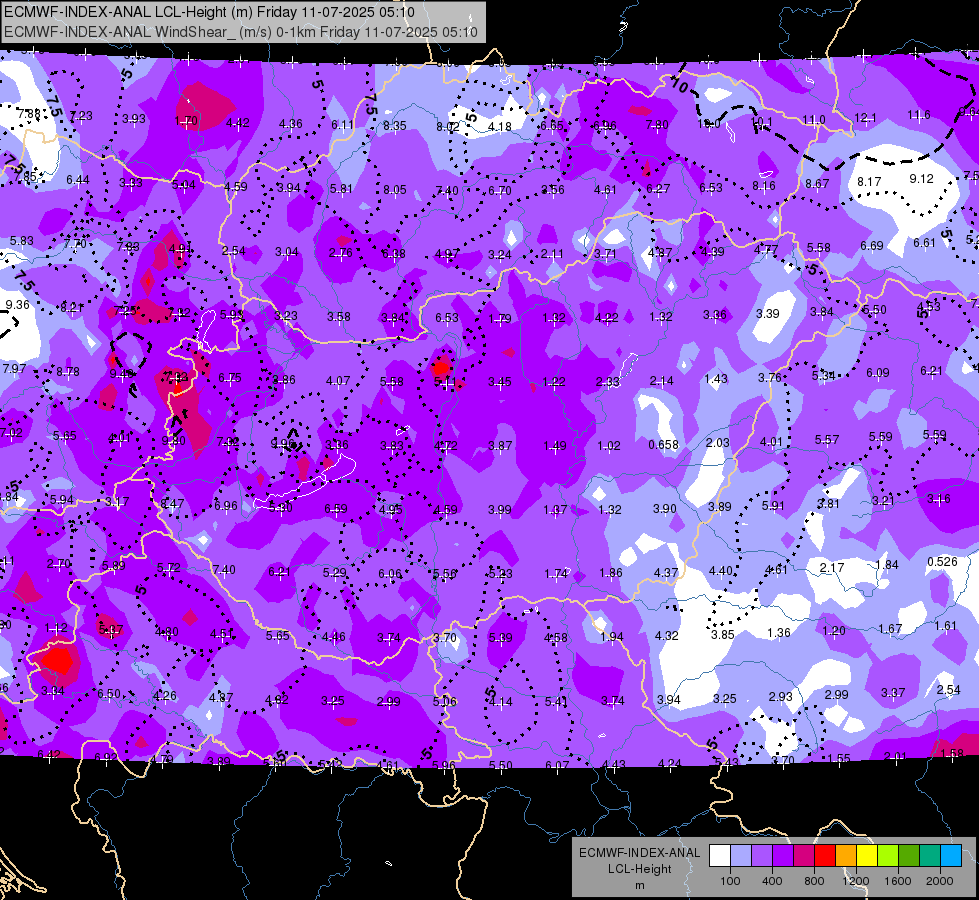The width and height of the screenshot is (979, 900).
Task: Click the wind shear value 0.526
Action: point(942,561)
